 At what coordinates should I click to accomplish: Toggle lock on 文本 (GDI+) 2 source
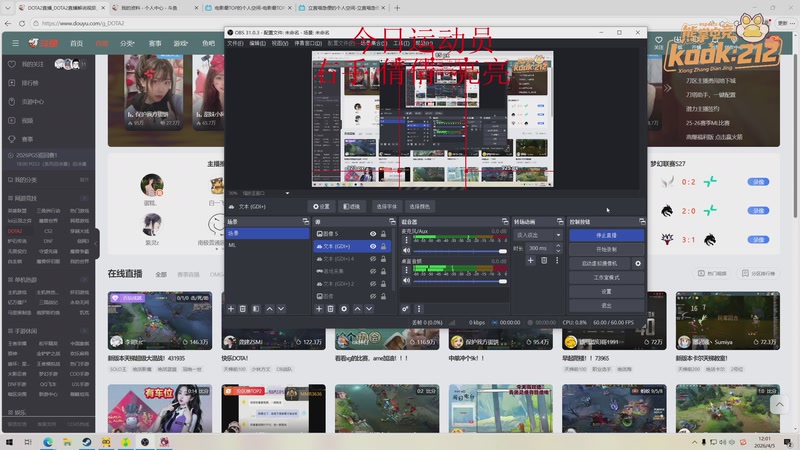[x=383, y=284]
